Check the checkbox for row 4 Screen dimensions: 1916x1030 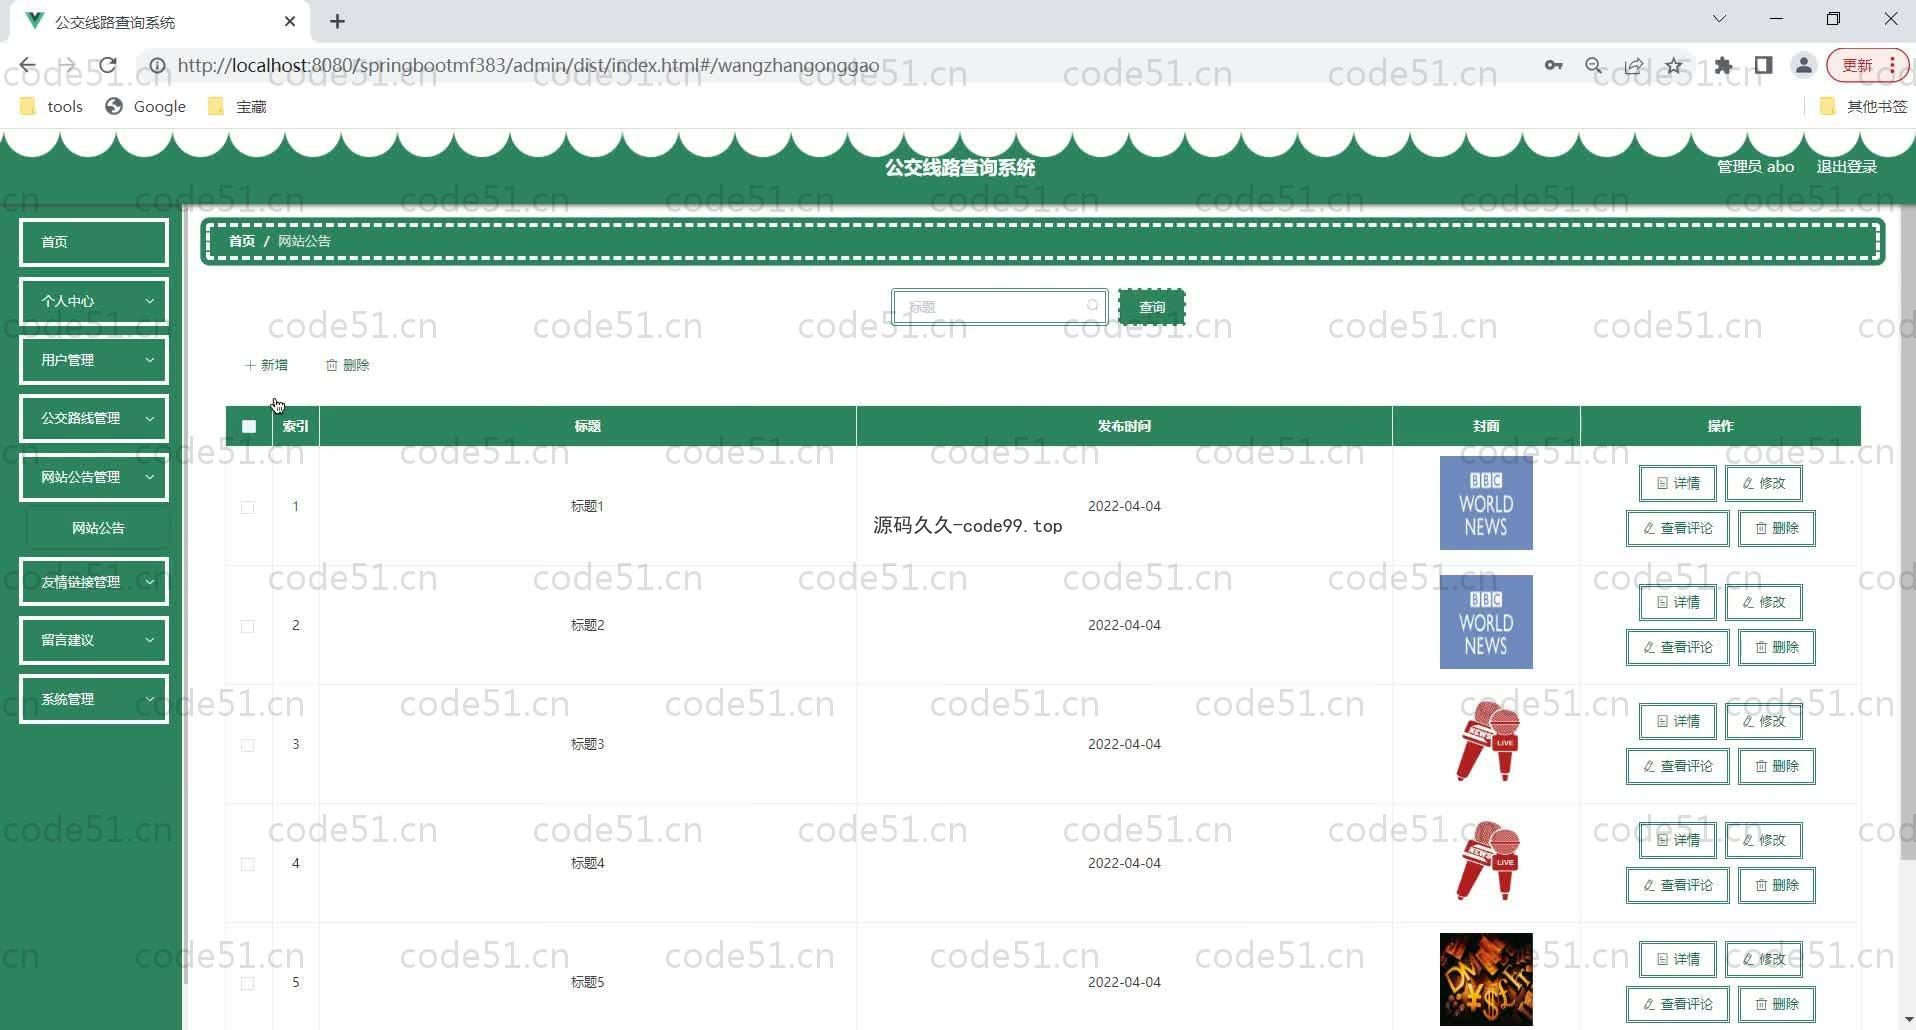click(248, 864)
